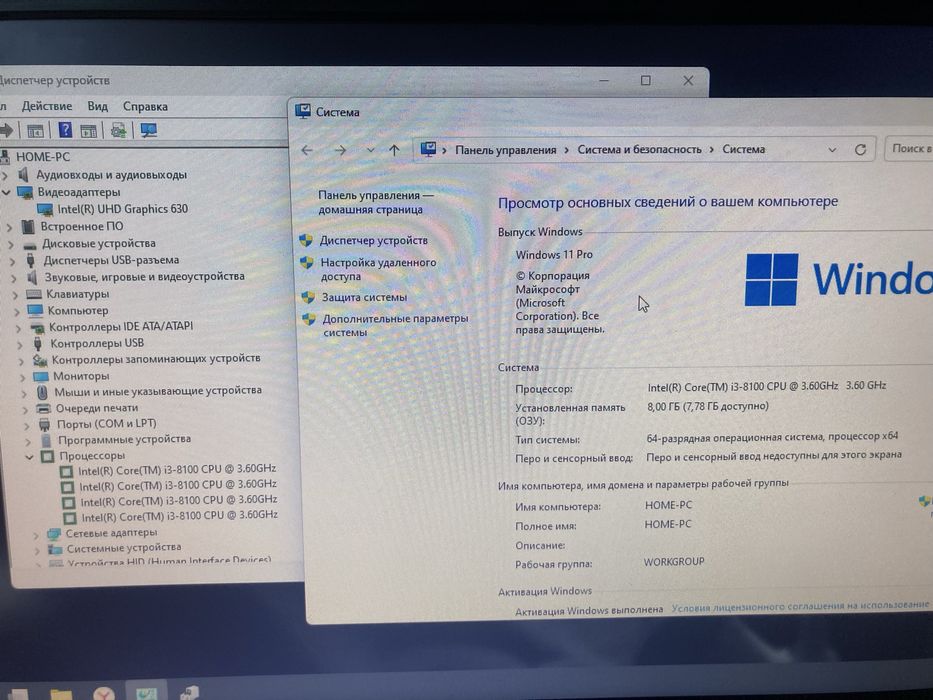Click the shield icon beside Защита системы
Screen dimensions: 933x700
coord(308,297)
